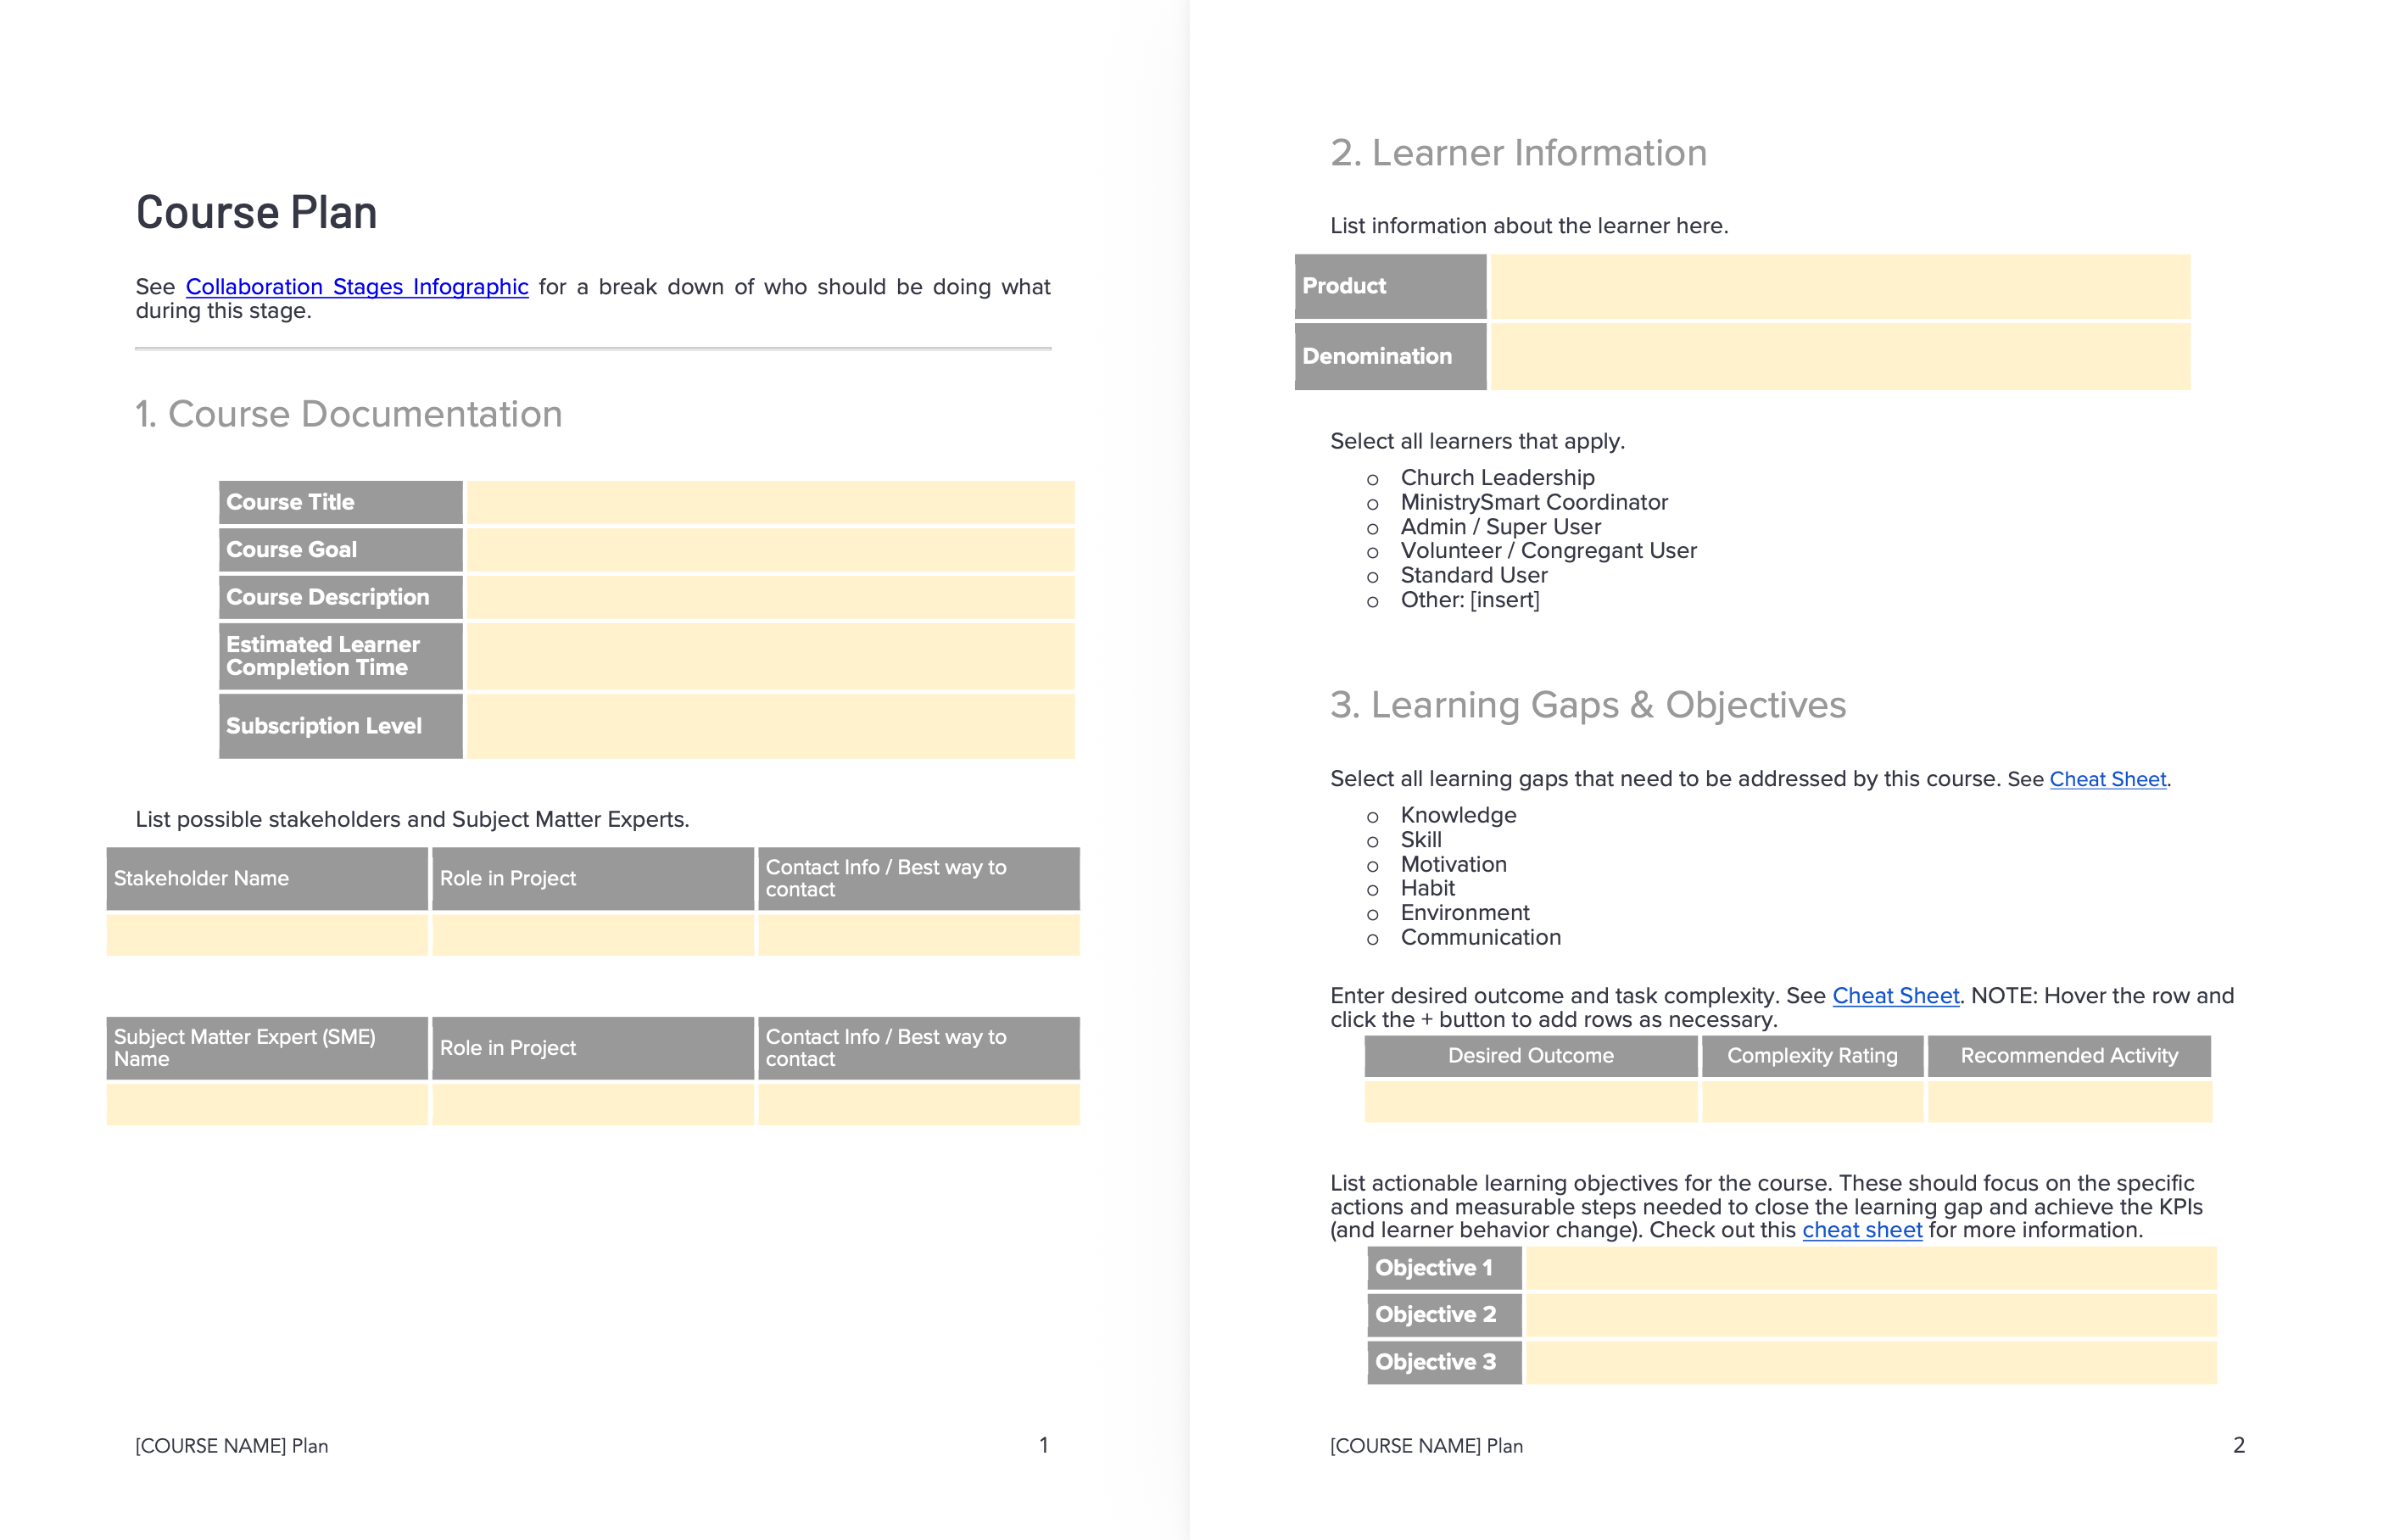Click the Subscription Level input cell
Viewport: 2383px width, 1540px height.
[x=770, y=726]
